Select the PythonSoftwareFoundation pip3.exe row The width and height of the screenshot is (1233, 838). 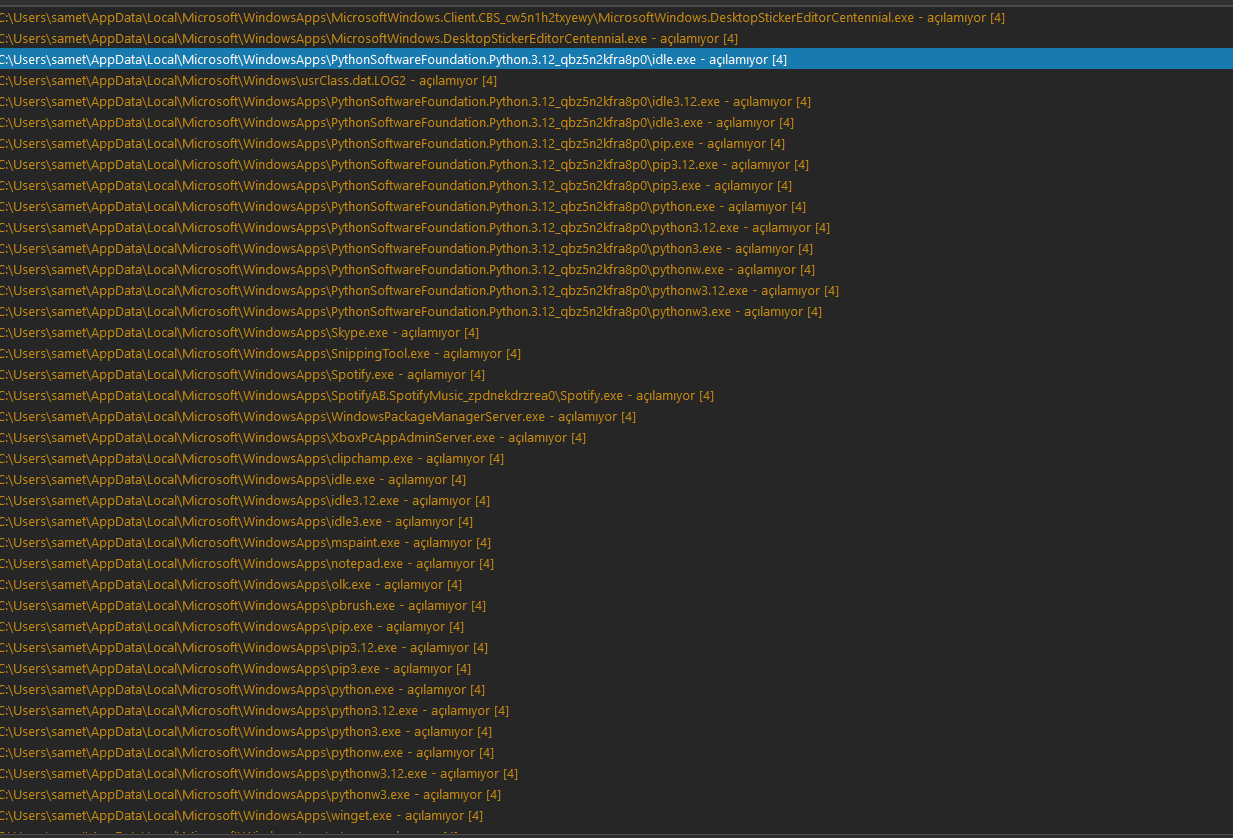(x=616, y=185)
